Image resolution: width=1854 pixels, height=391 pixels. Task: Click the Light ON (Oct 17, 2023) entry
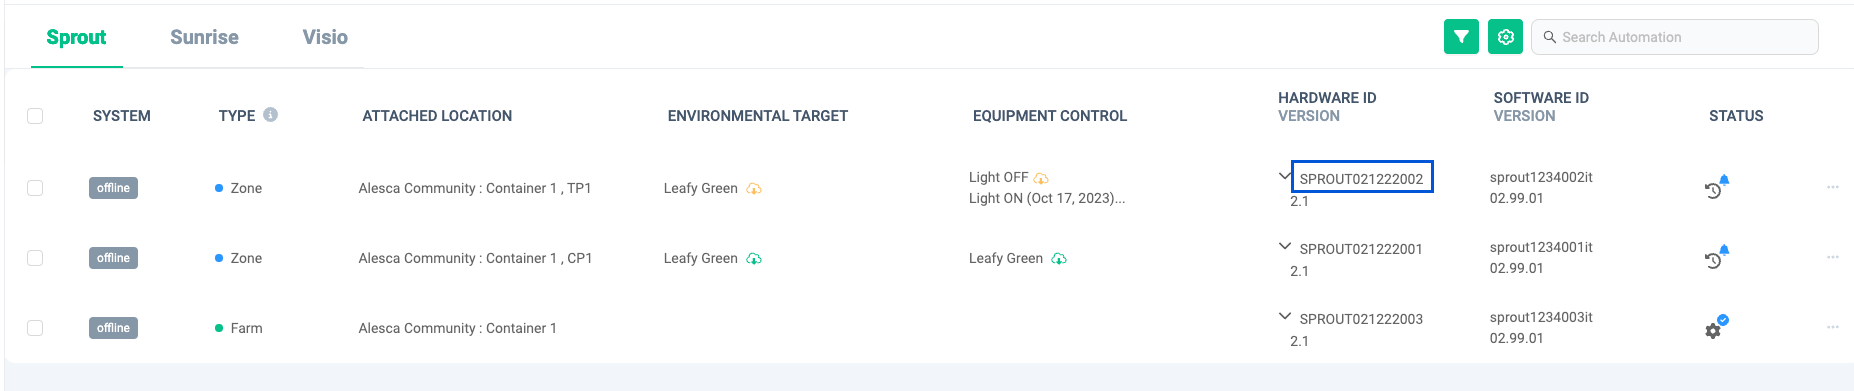tap(1047, 198)
